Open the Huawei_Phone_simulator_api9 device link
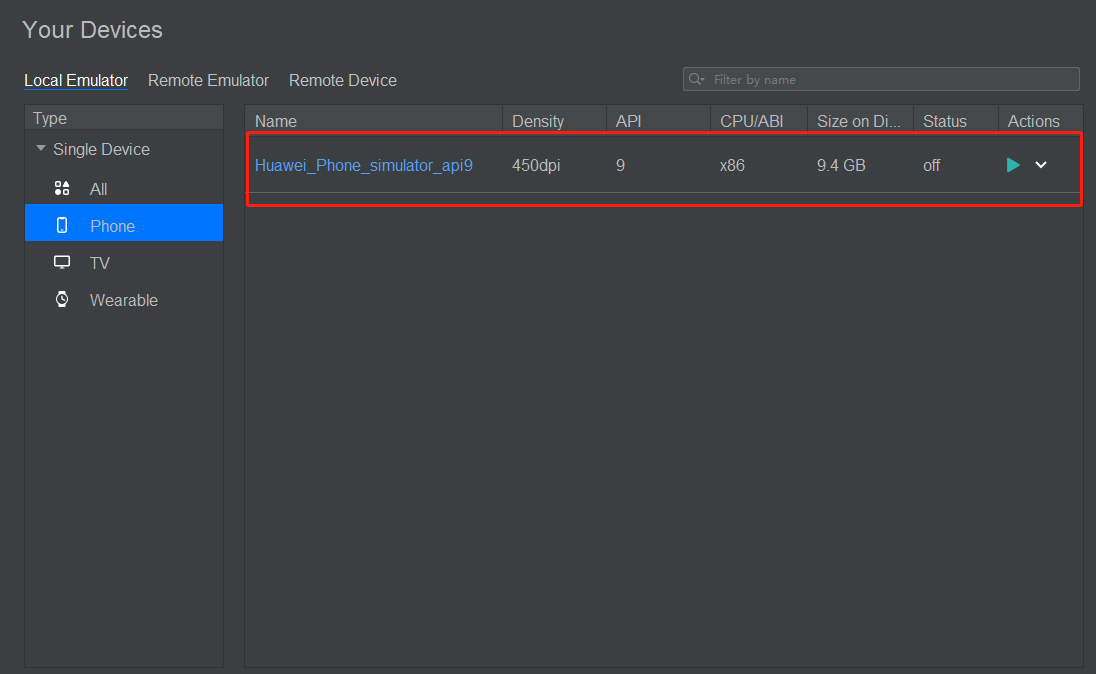The image size is (1096, 674). coord(363,165)
